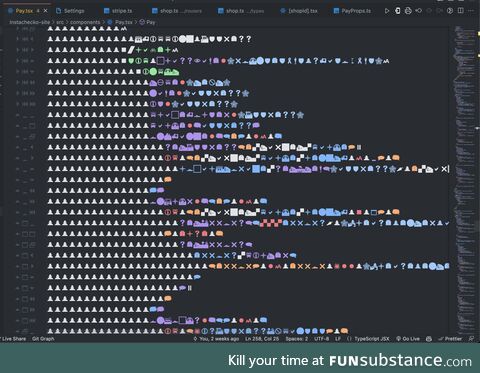
Task: Open the components breadcrumb folder
Action: (85, 22)
